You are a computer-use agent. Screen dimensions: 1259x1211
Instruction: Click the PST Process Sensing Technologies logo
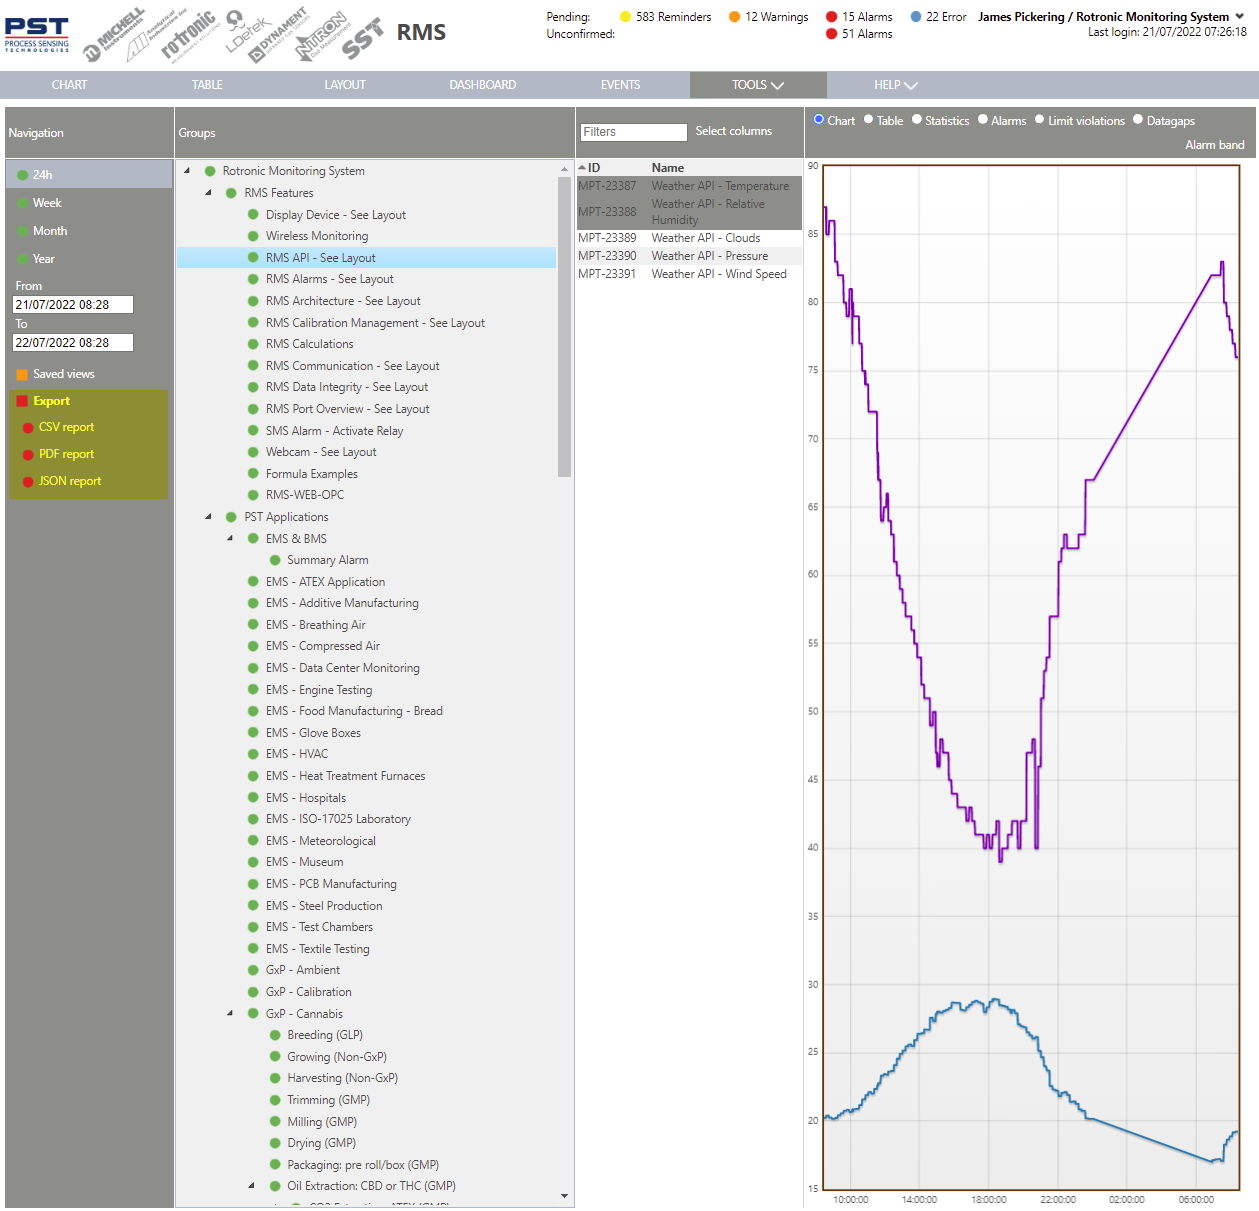click(37, 34)
